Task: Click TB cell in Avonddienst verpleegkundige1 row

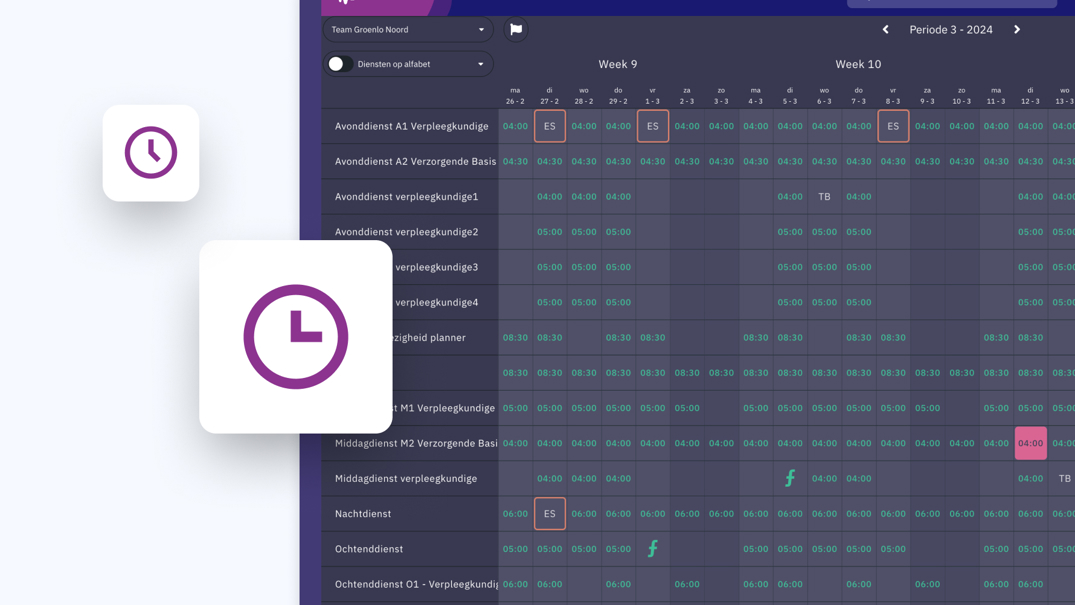Action: click(824, 197)
